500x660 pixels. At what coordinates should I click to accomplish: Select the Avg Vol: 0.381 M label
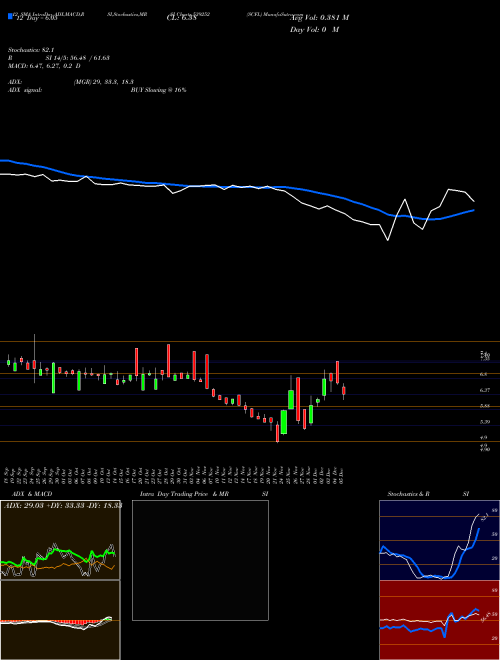319,18
